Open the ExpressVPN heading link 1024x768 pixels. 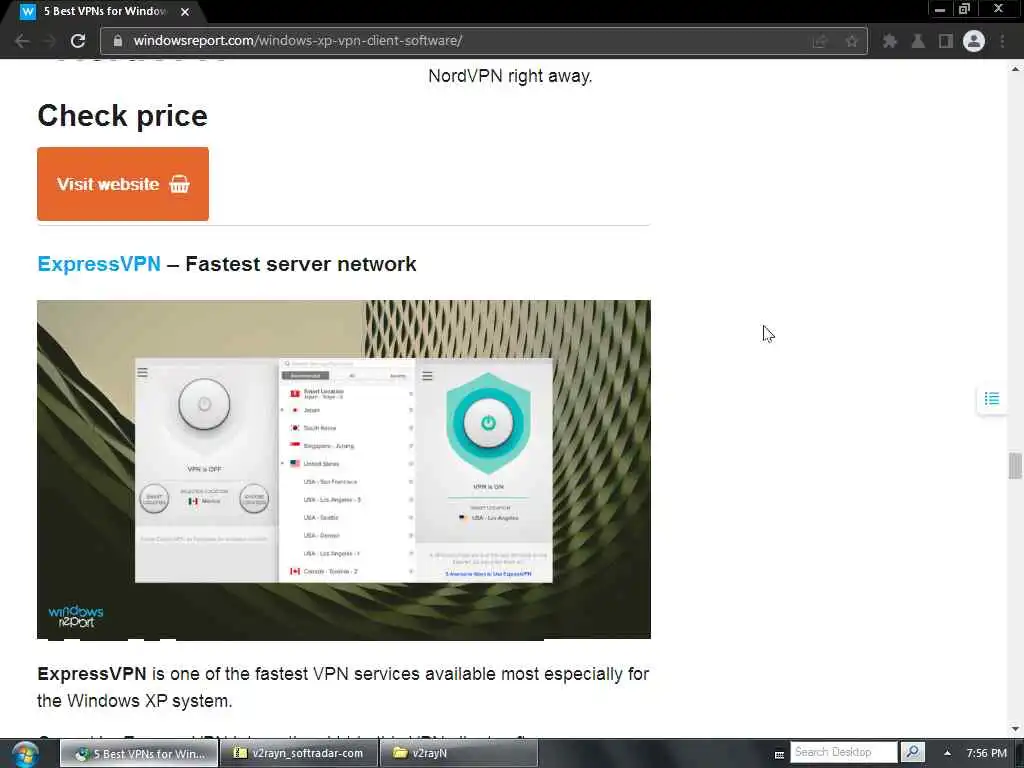99,264
